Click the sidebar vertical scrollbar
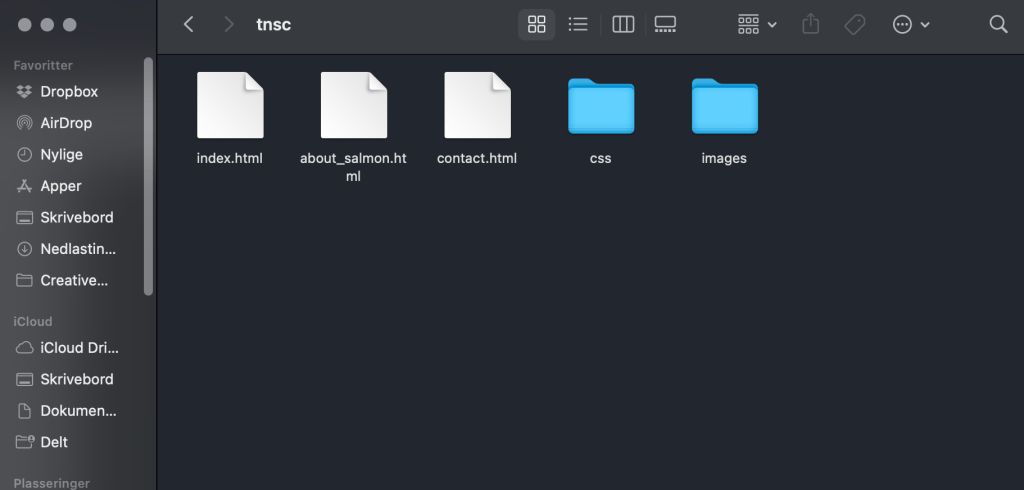 tap(149, 175)
